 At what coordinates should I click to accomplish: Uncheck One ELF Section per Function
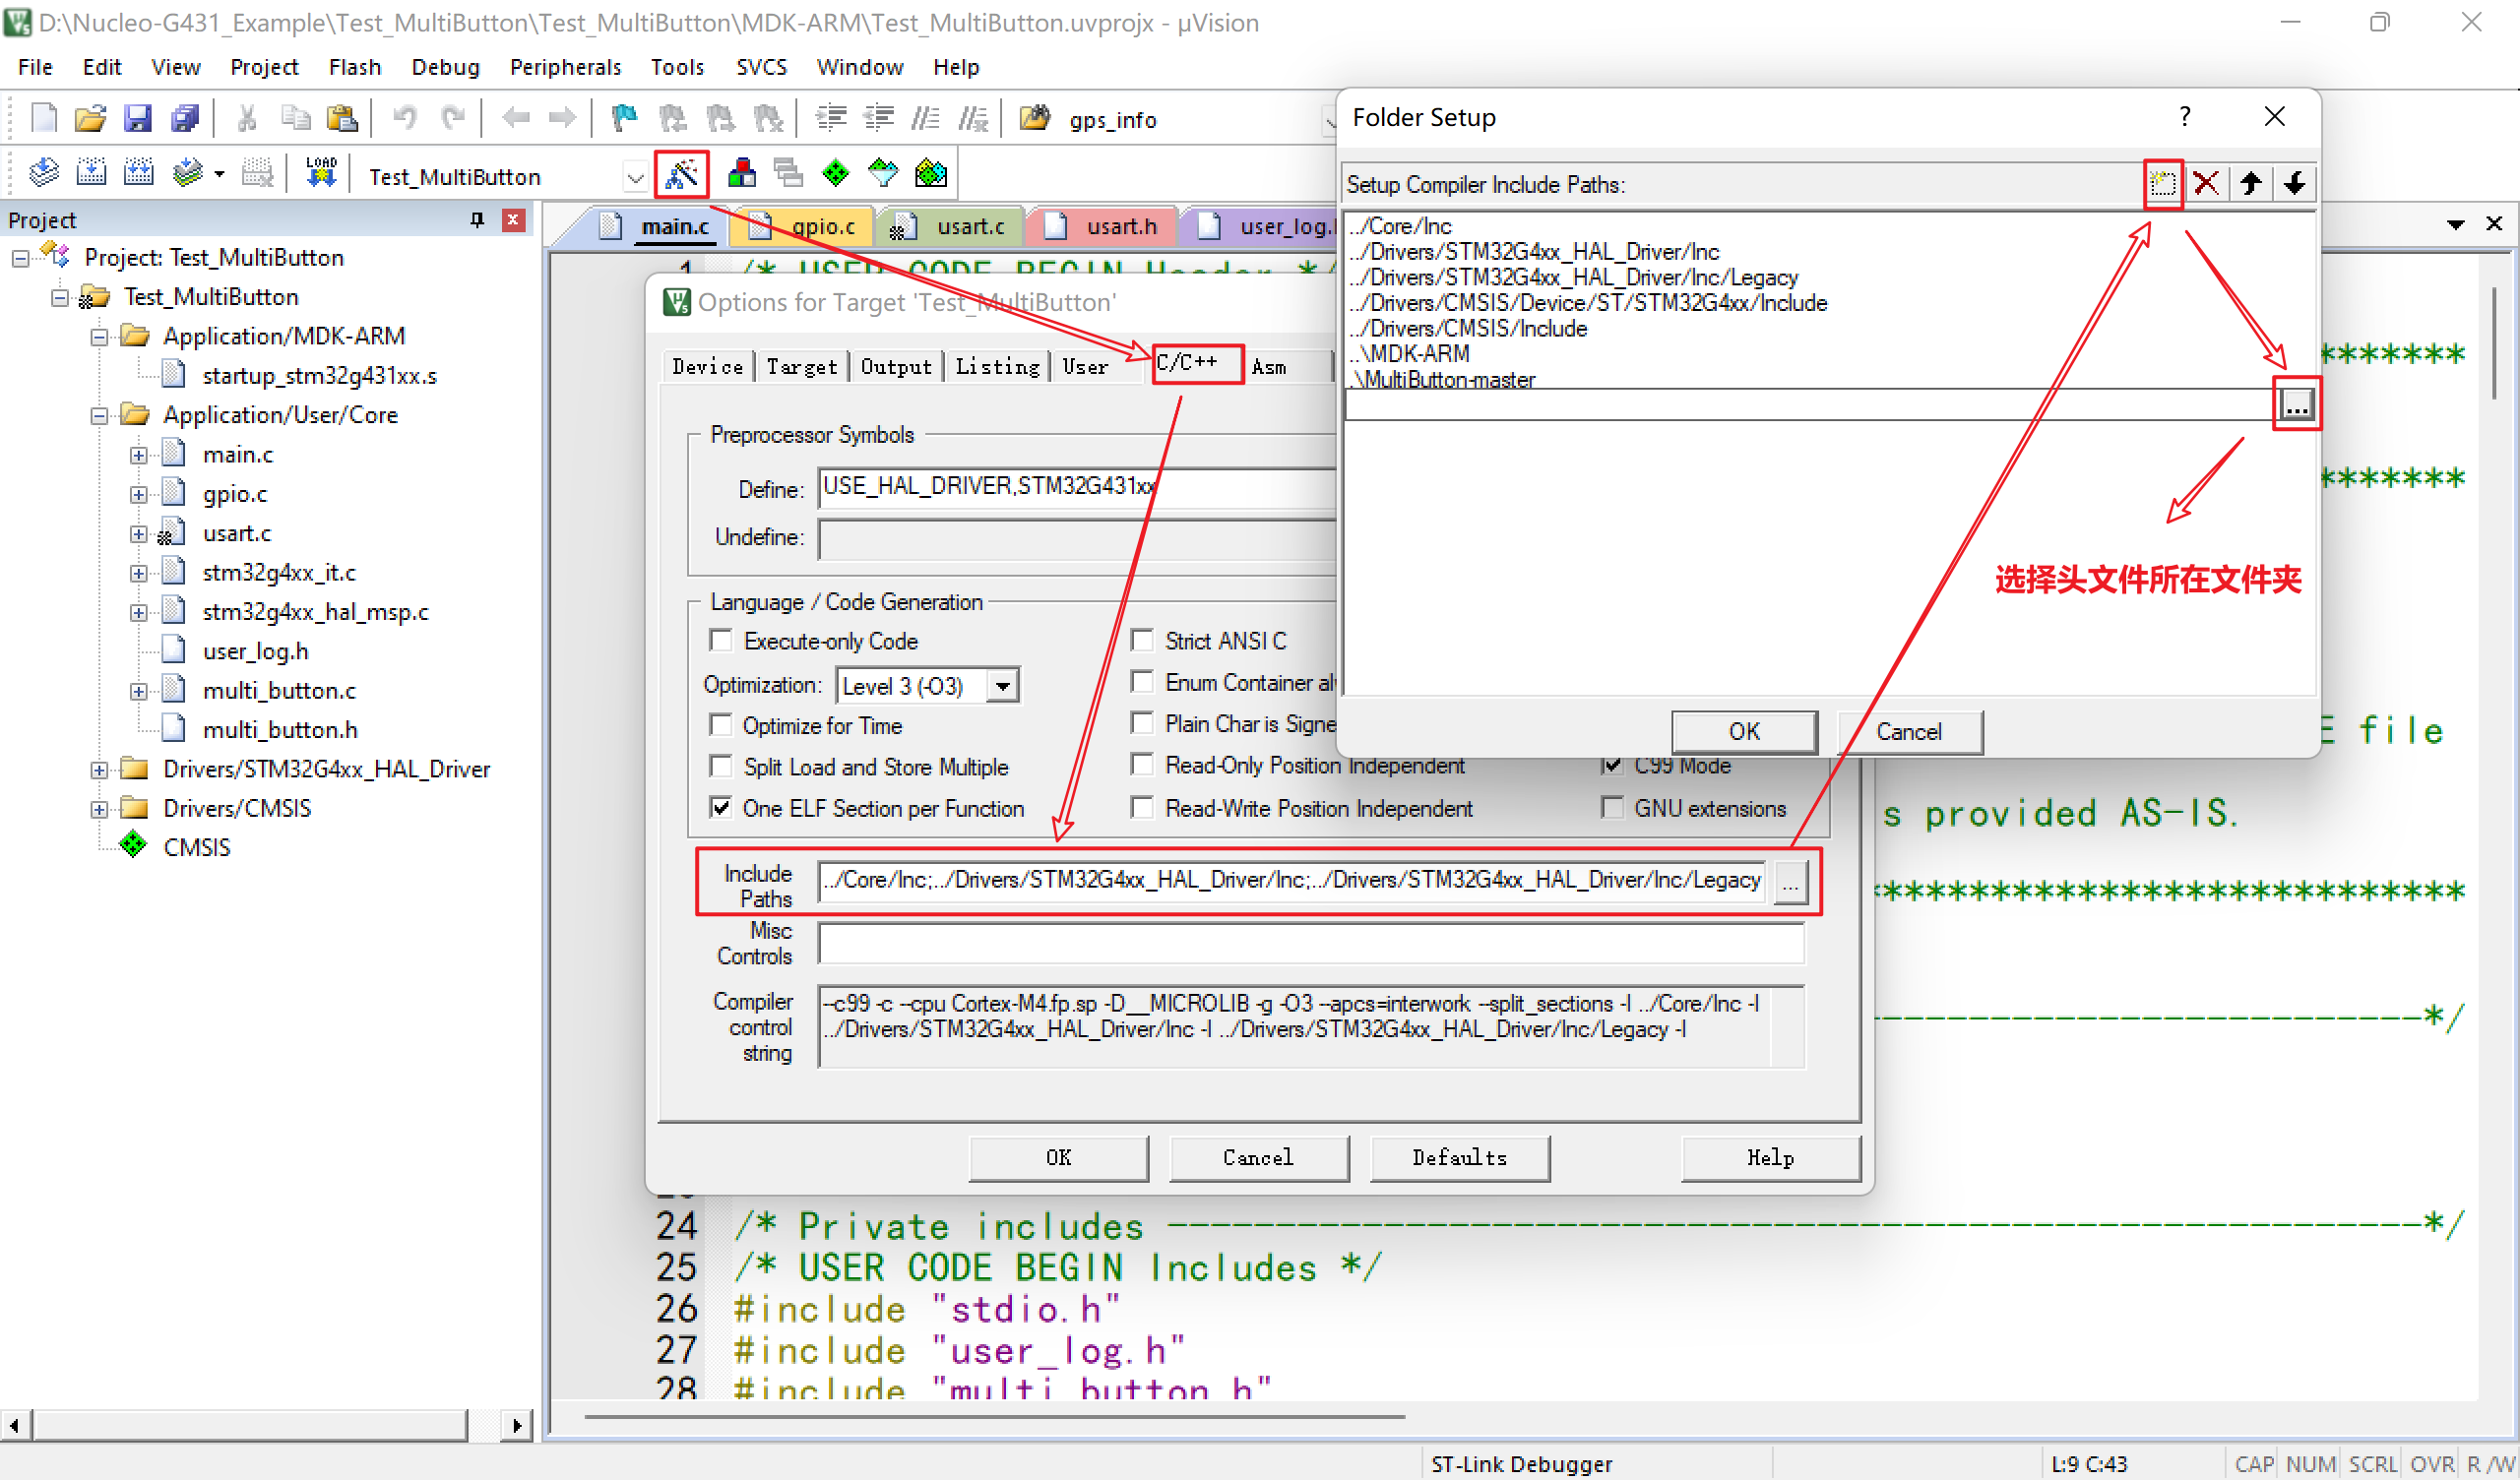click(720, 808)
